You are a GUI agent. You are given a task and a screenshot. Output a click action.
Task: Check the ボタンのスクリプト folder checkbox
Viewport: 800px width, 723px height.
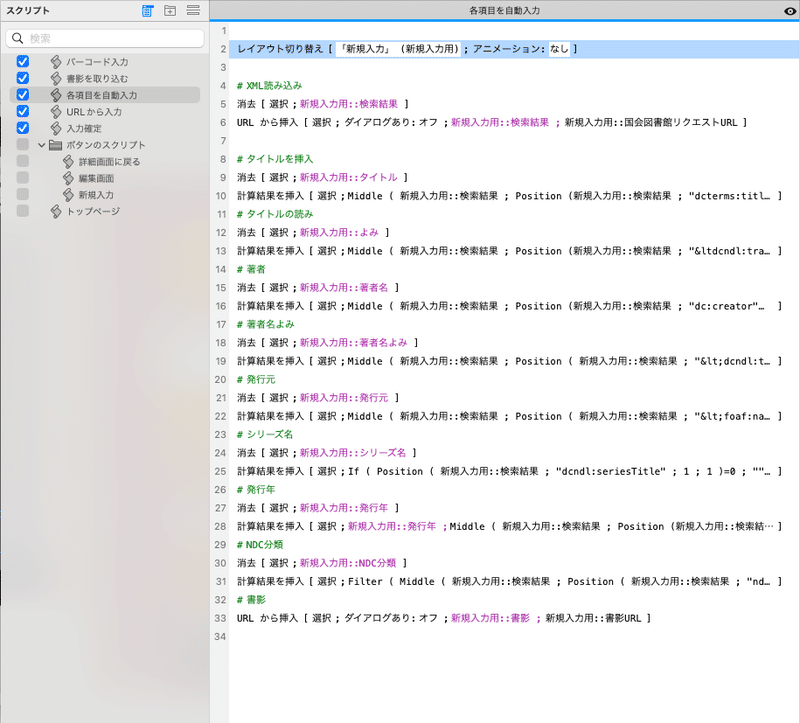coord(22,144)
